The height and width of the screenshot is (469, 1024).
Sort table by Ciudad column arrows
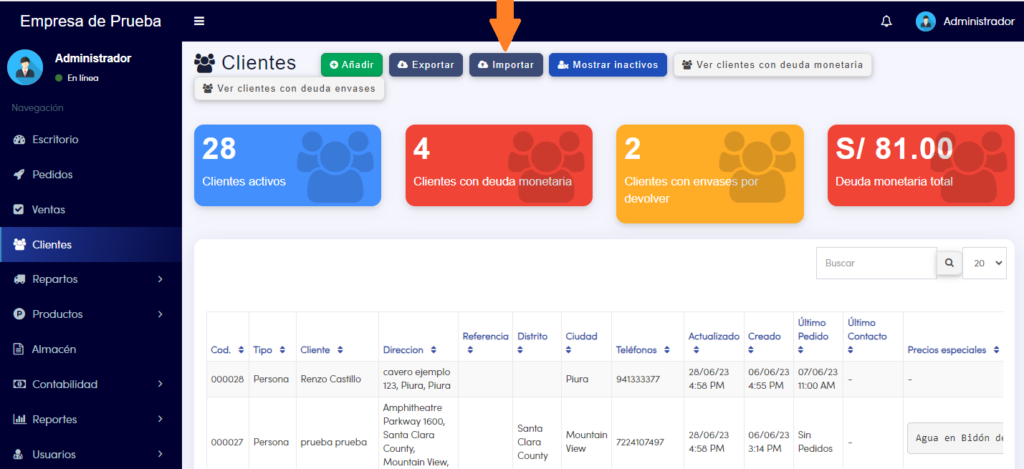coord(569,350)
